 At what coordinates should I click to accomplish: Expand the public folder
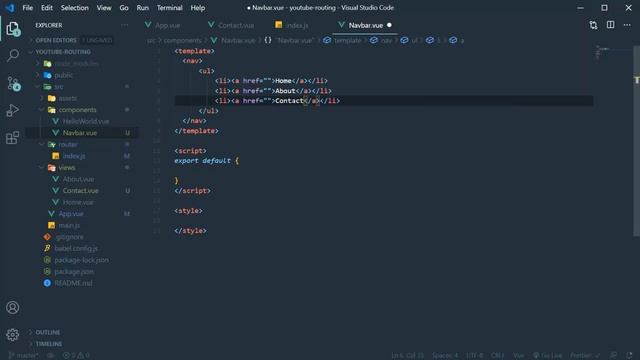pos(63,75)
